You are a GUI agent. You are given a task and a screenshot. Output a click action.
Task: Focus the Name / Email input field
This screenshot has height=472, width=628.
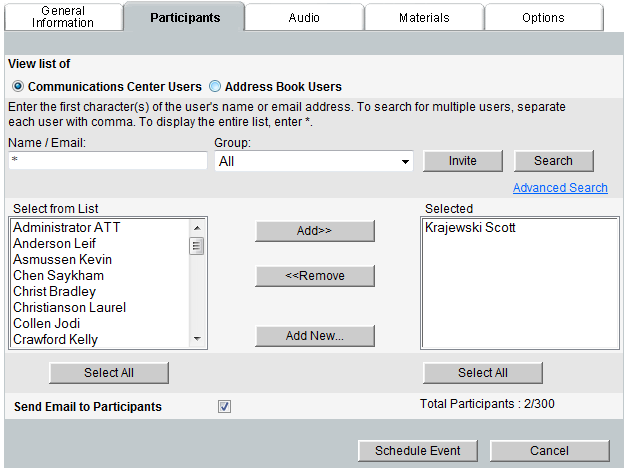[108, 160]
